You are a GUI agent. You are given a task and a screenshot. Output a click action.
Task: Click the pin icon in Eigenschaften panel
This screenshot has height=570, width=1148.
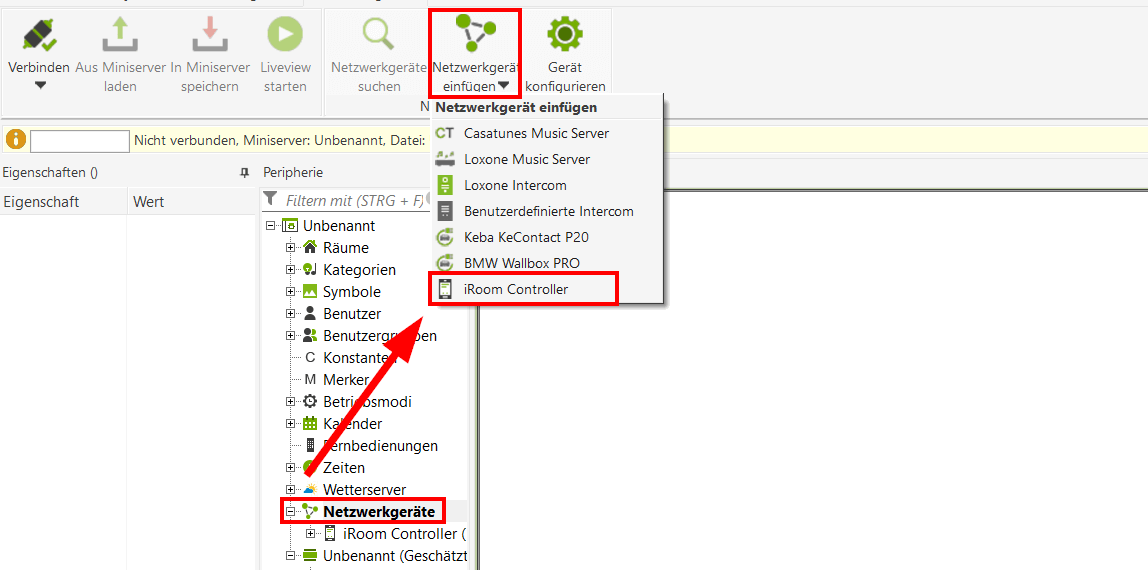pyautogui.click(x=244, y=173)
